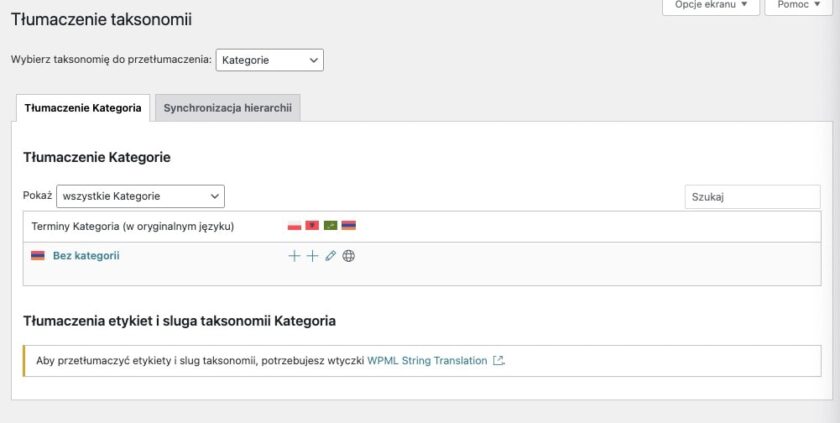This screenshot has width=840, height=423.
Task: Edit Arabic translation with pencil icon
Action: point(330,256)
